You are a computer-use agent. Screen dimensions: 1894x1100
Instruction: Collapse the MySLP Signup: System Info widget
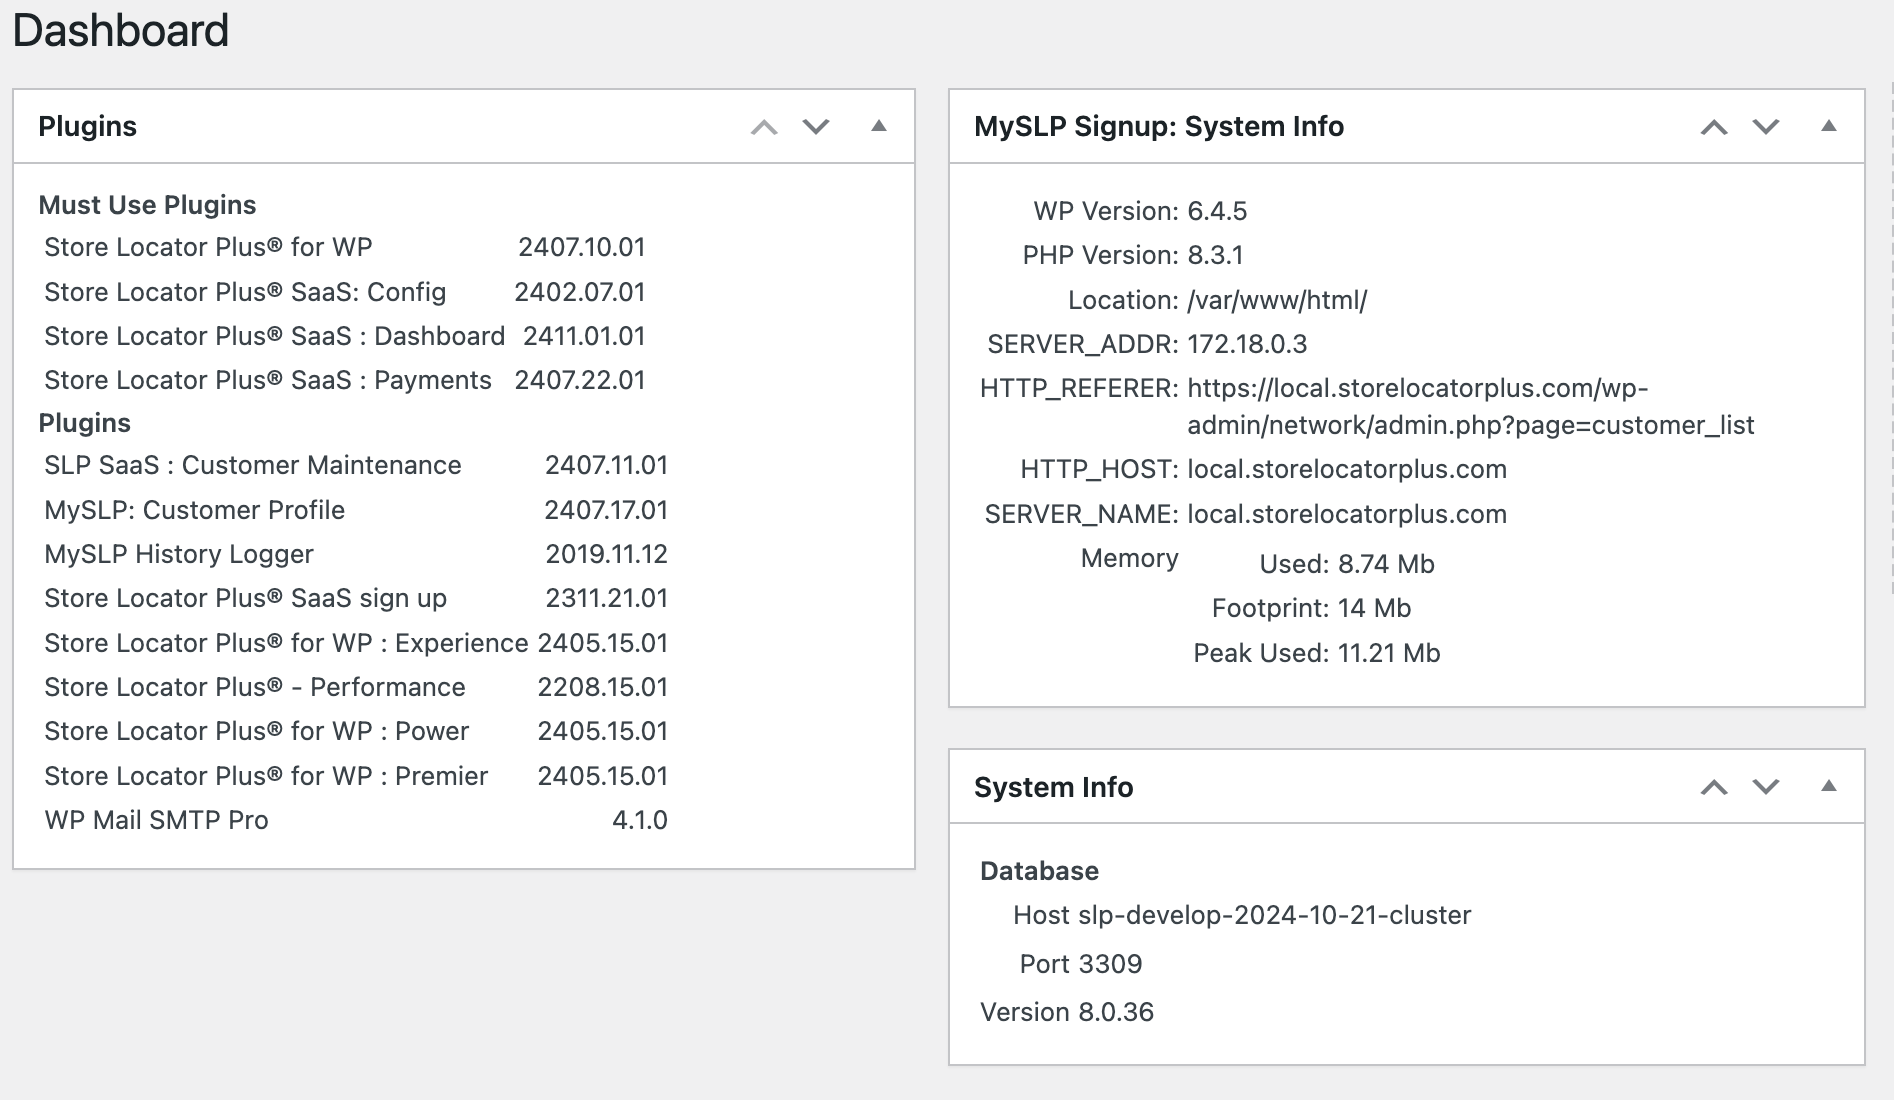click(1829, 126)
